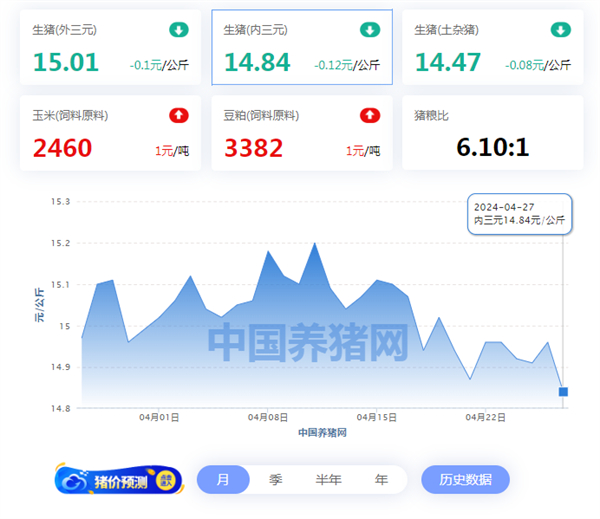Screen dimensions: 600x519
Task: Click the 04月22日 axis label
Action: click(x=485, y=417)
